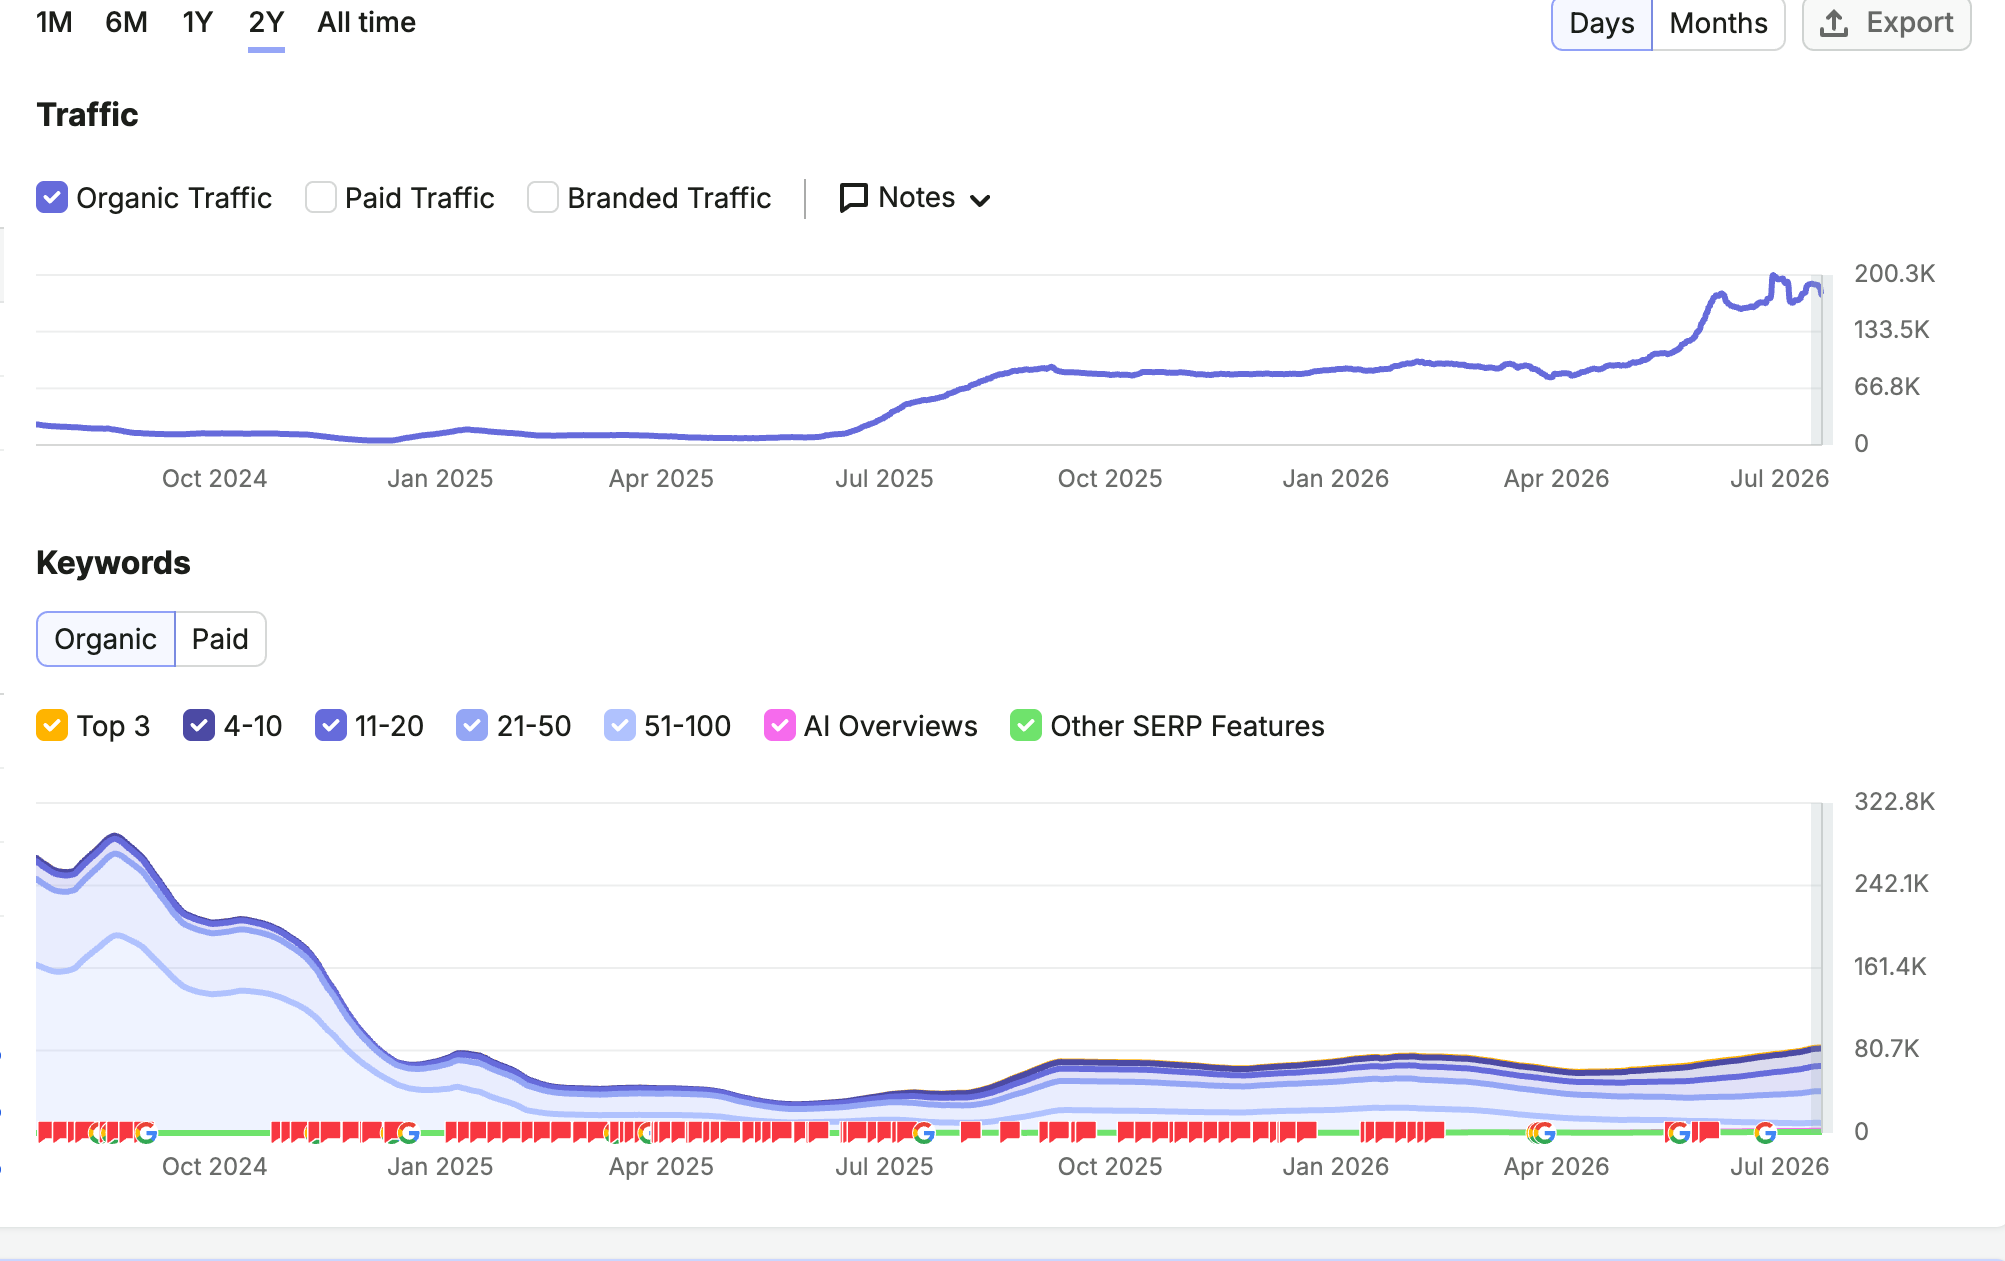Click the red note flag near Oct 2025

click(1085, 1131)
